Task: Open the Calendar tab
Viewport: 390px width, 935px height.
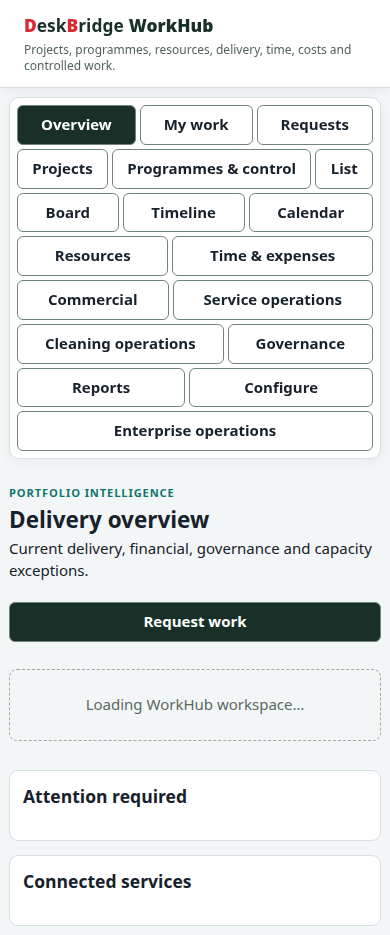Action: [x=311, y=213]
